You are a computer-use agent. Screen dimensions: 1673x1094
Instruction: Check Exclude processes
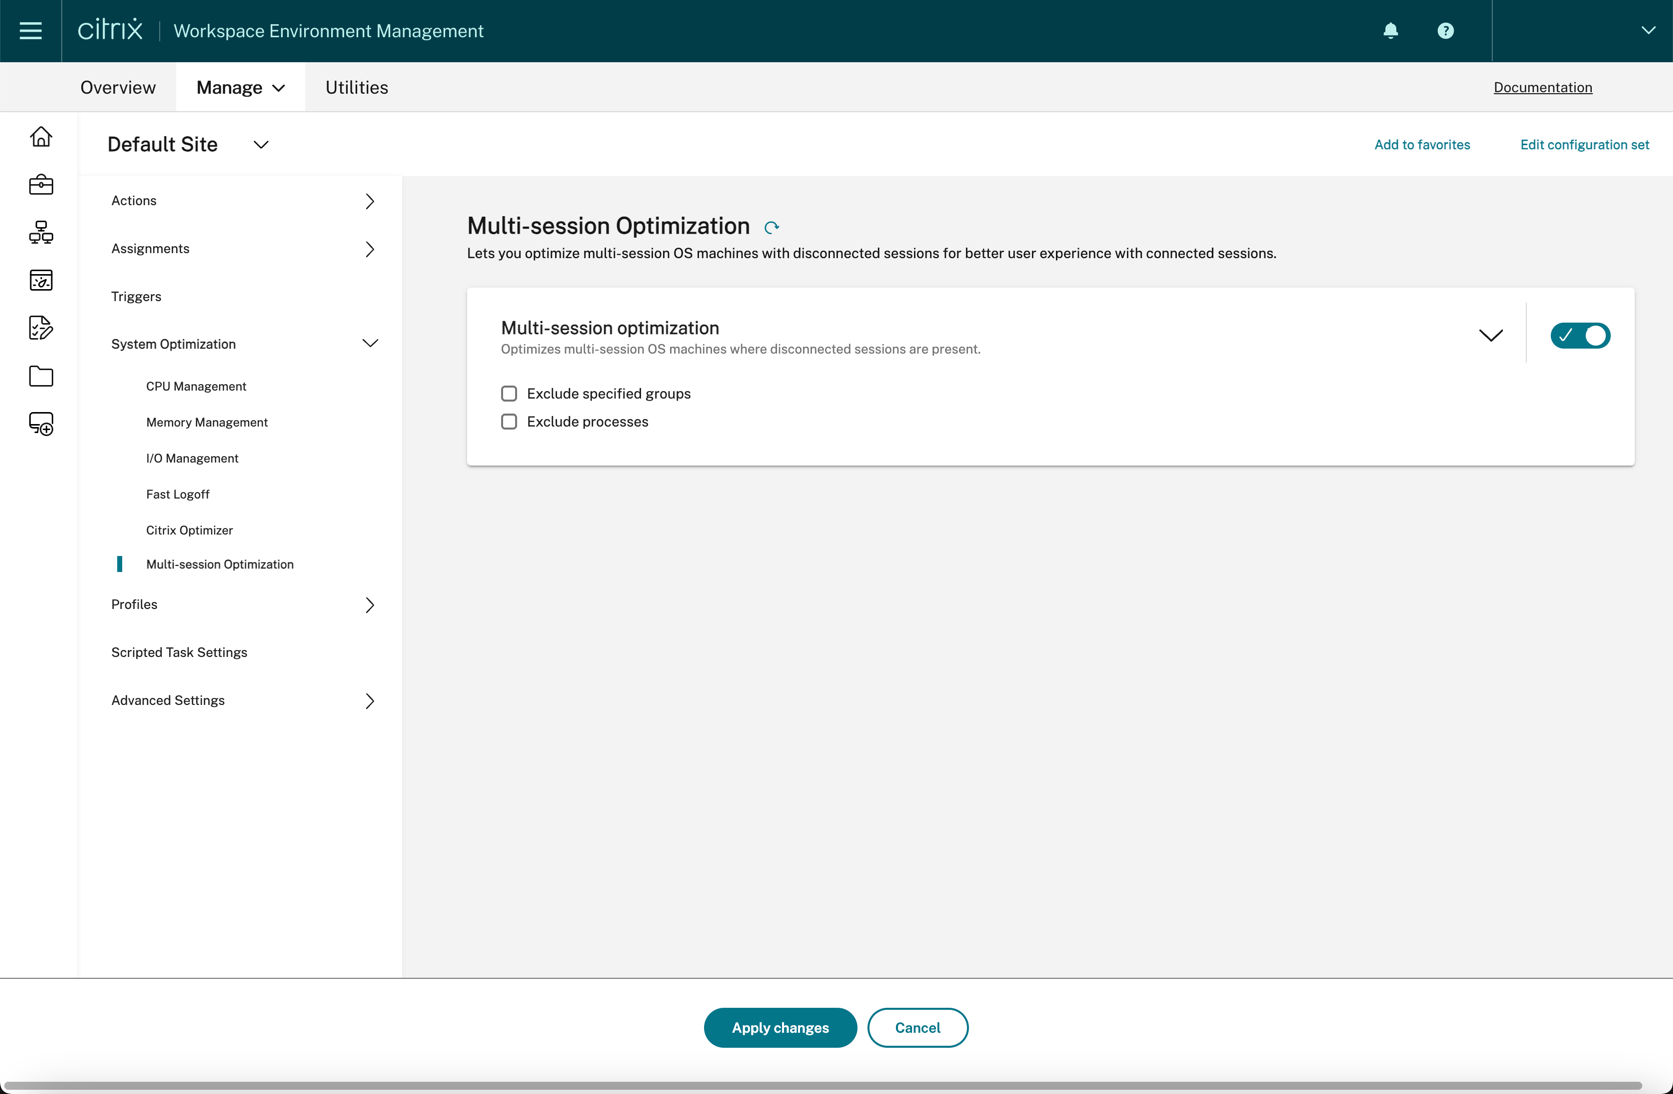[x=509, y=422]
